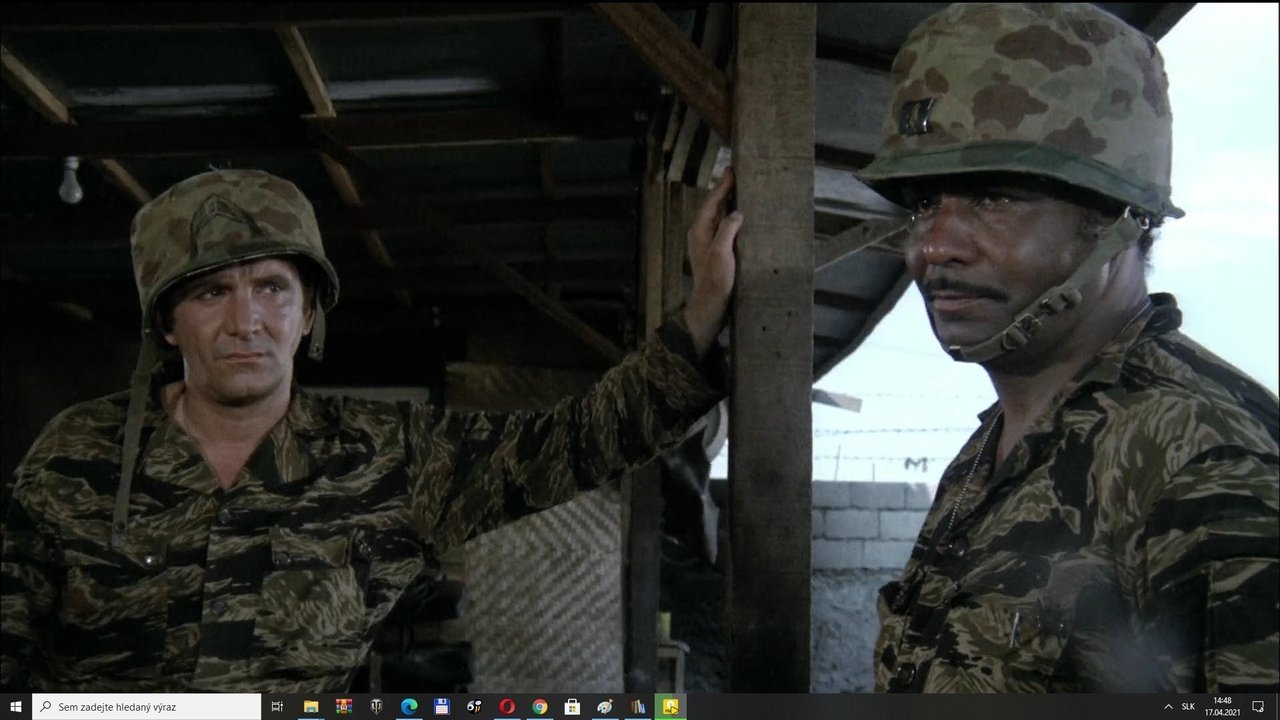Open SLK keyboard language switcher

point(1189,706)
